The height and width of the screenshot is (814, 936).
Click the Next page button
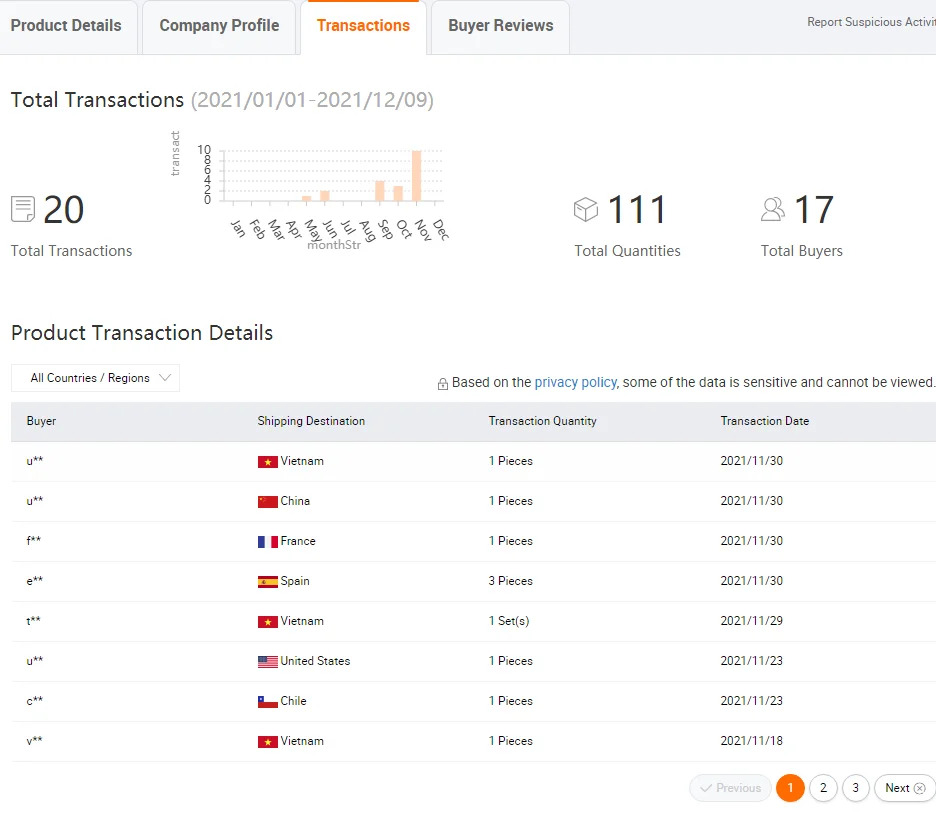click(x=904, y=788)
